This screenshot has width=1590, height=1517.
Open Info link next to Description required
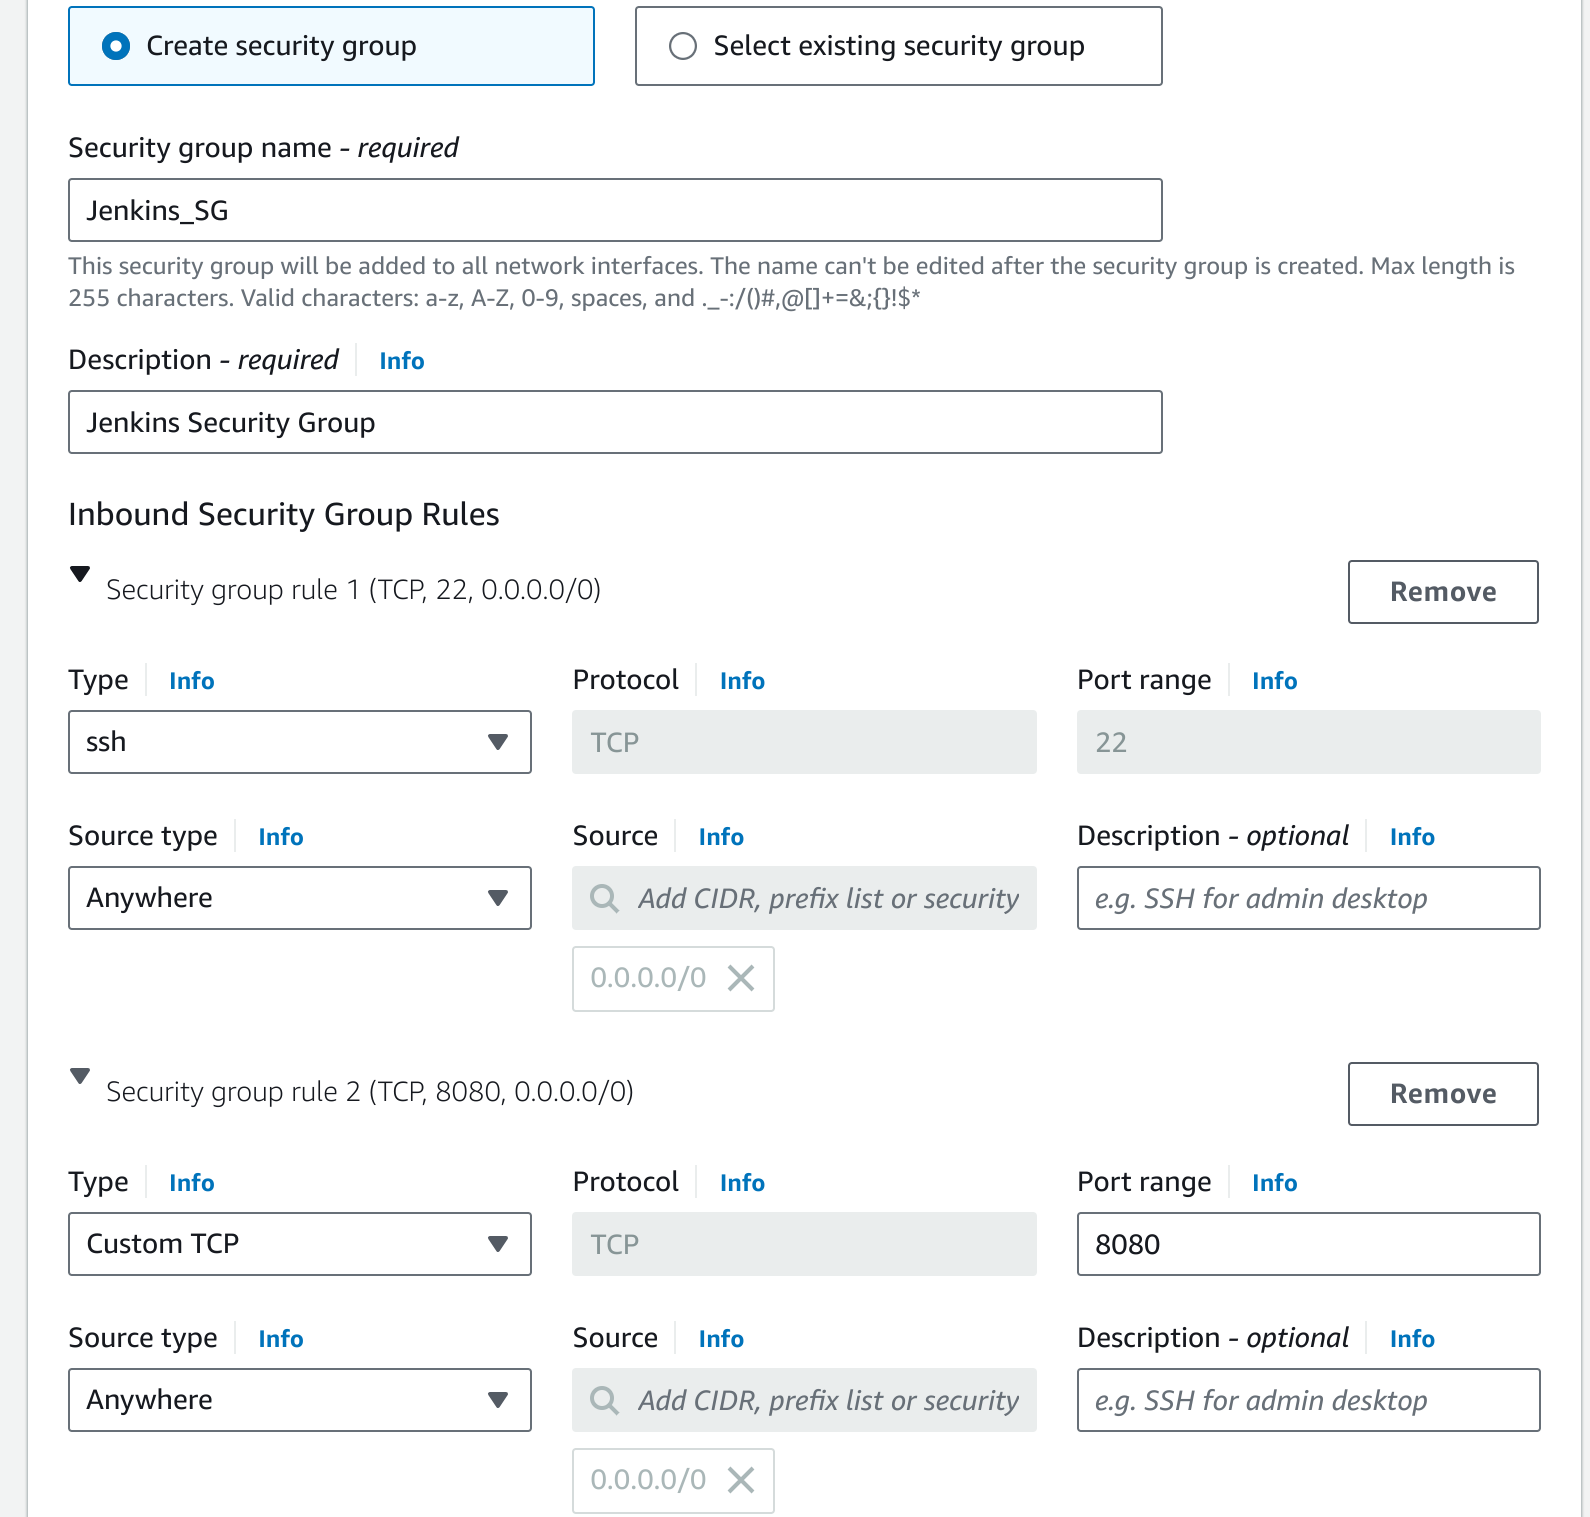402,361
